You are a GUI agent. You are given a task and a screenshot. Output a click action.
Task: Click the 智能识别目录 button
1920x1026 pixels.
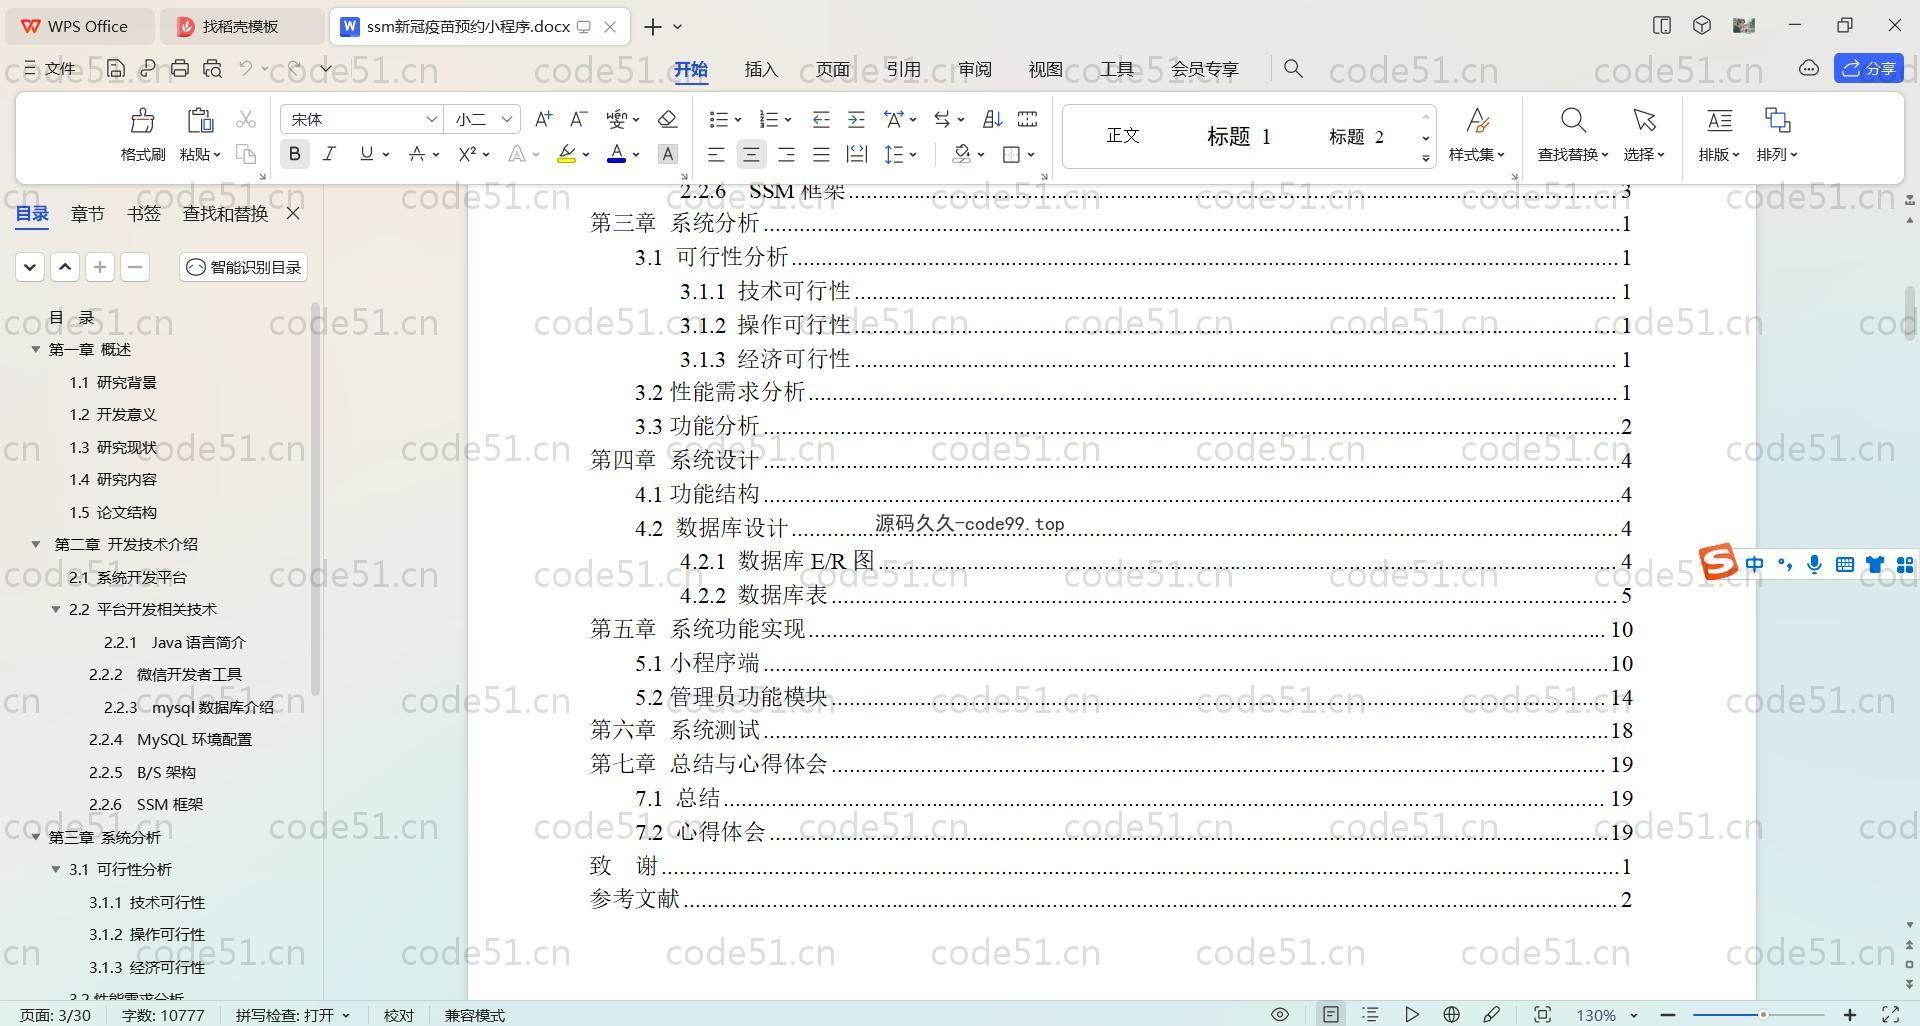244,267
